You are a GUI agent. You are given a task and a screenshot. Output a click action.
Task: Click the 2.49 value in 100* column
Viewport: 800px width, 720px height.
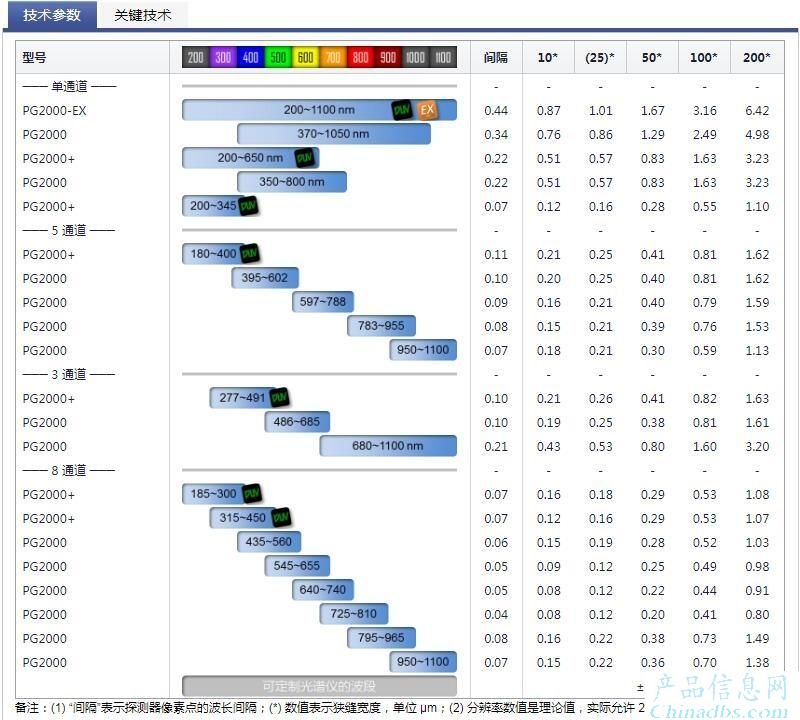point(705,134)
